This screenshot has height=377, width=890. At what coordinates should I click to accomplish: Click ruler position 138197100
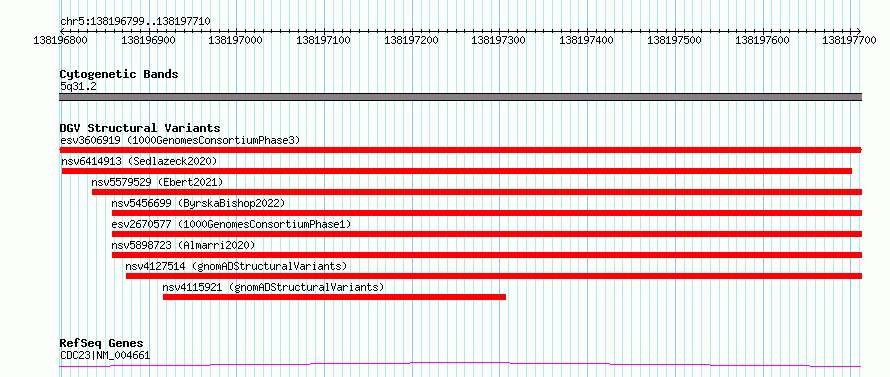[x=324, y=40]
